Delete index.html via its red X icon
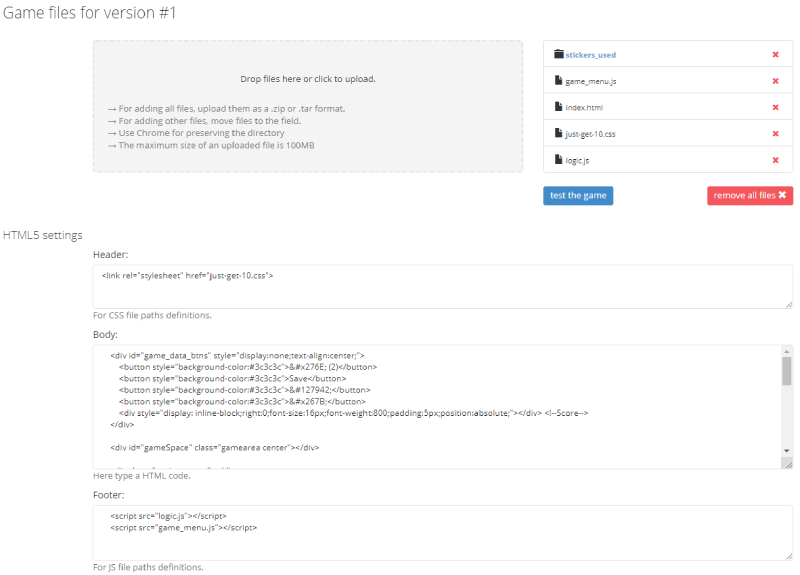The width and height of the screenshot is (800, 575). pyautogui.click(x=775, y=107)
